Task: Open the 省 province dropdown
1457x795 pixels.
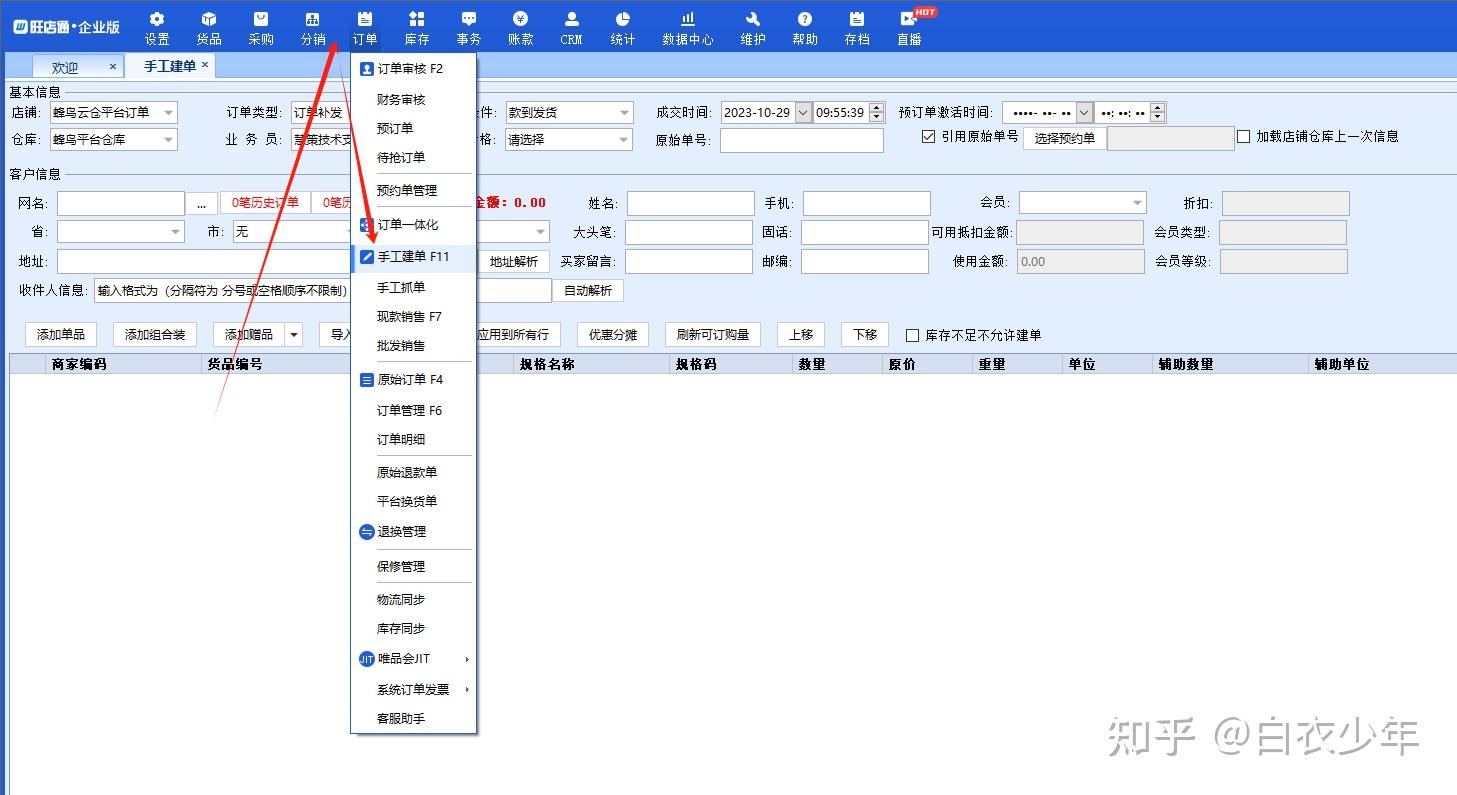Action: pos(175,232)
